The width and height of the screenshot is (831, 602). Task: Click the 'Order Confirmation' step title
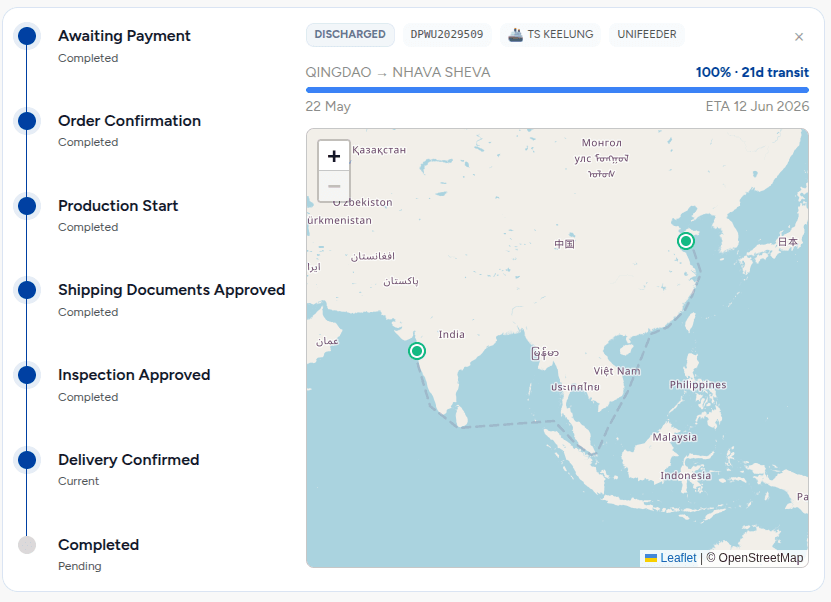tap(129, 121)
